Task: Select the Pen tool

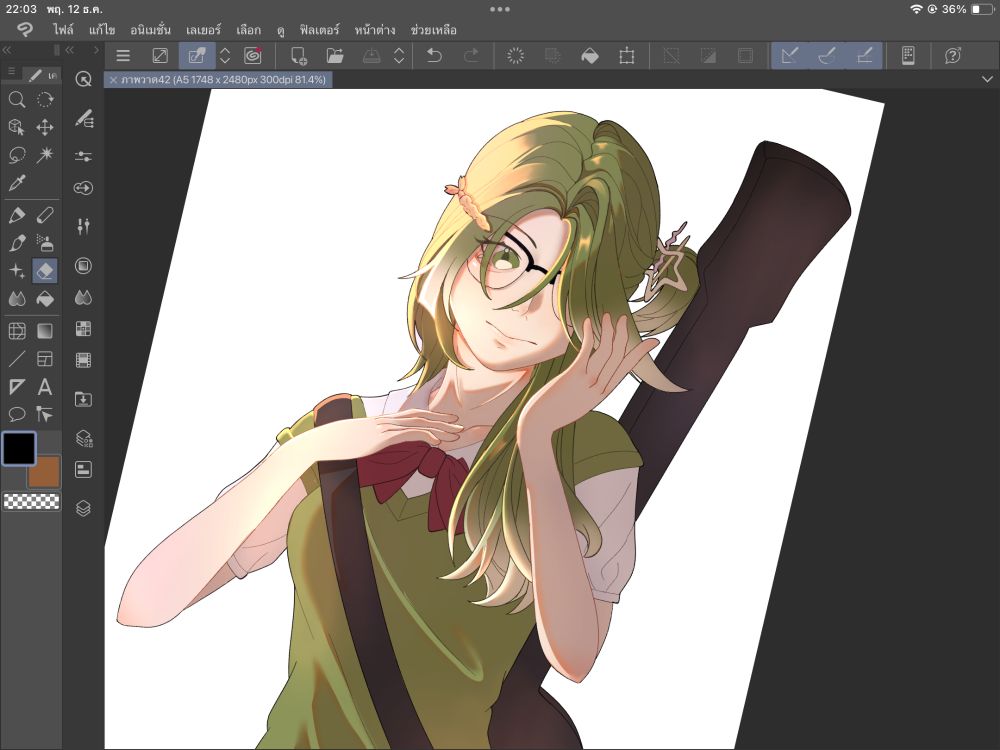Action: (x=17, y=215)
